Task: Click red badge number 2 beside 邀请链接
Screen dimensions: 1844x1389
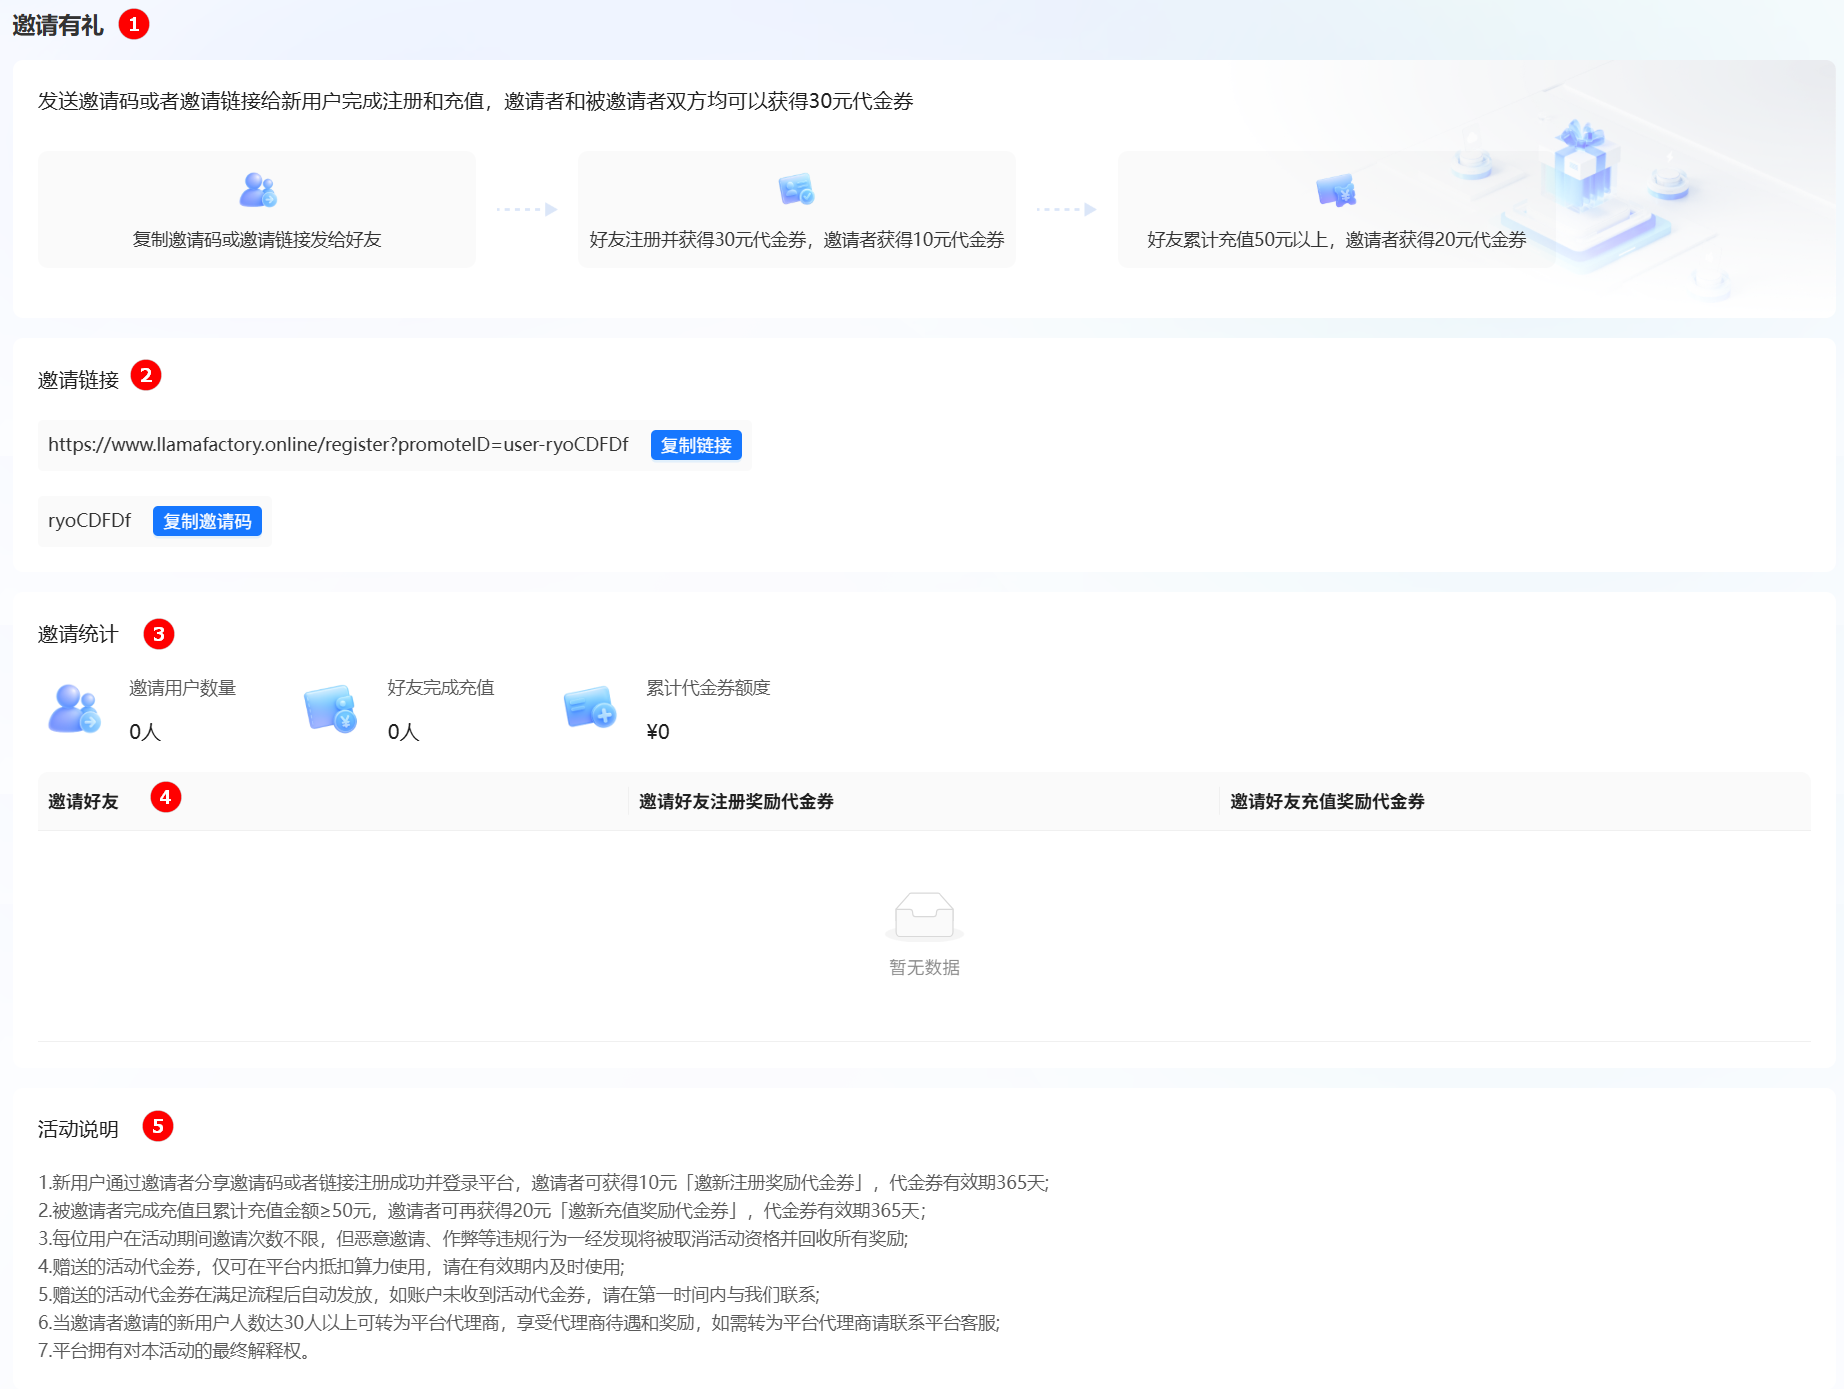Action: pyautogui.click(x=146, y=376)
